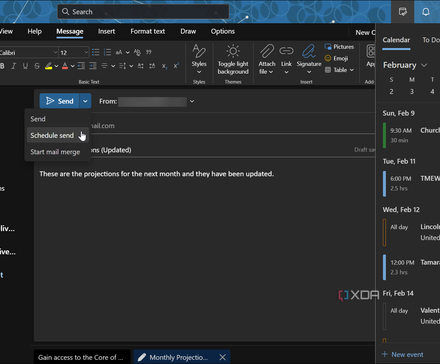Open the change case control
The width and height of the screenshot is (440, 364).
[x=122, y=52]
